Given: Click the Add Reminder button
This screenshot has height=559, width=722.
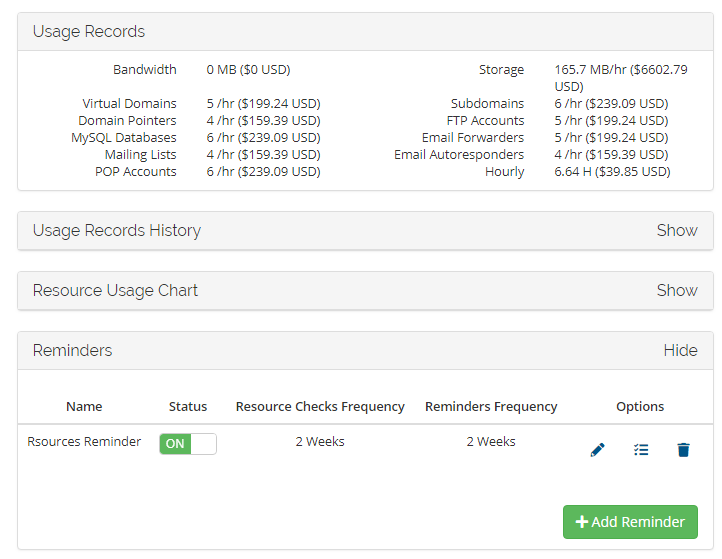Looking at the screenshot, I should pyautogui.click(x=630, y=522).
